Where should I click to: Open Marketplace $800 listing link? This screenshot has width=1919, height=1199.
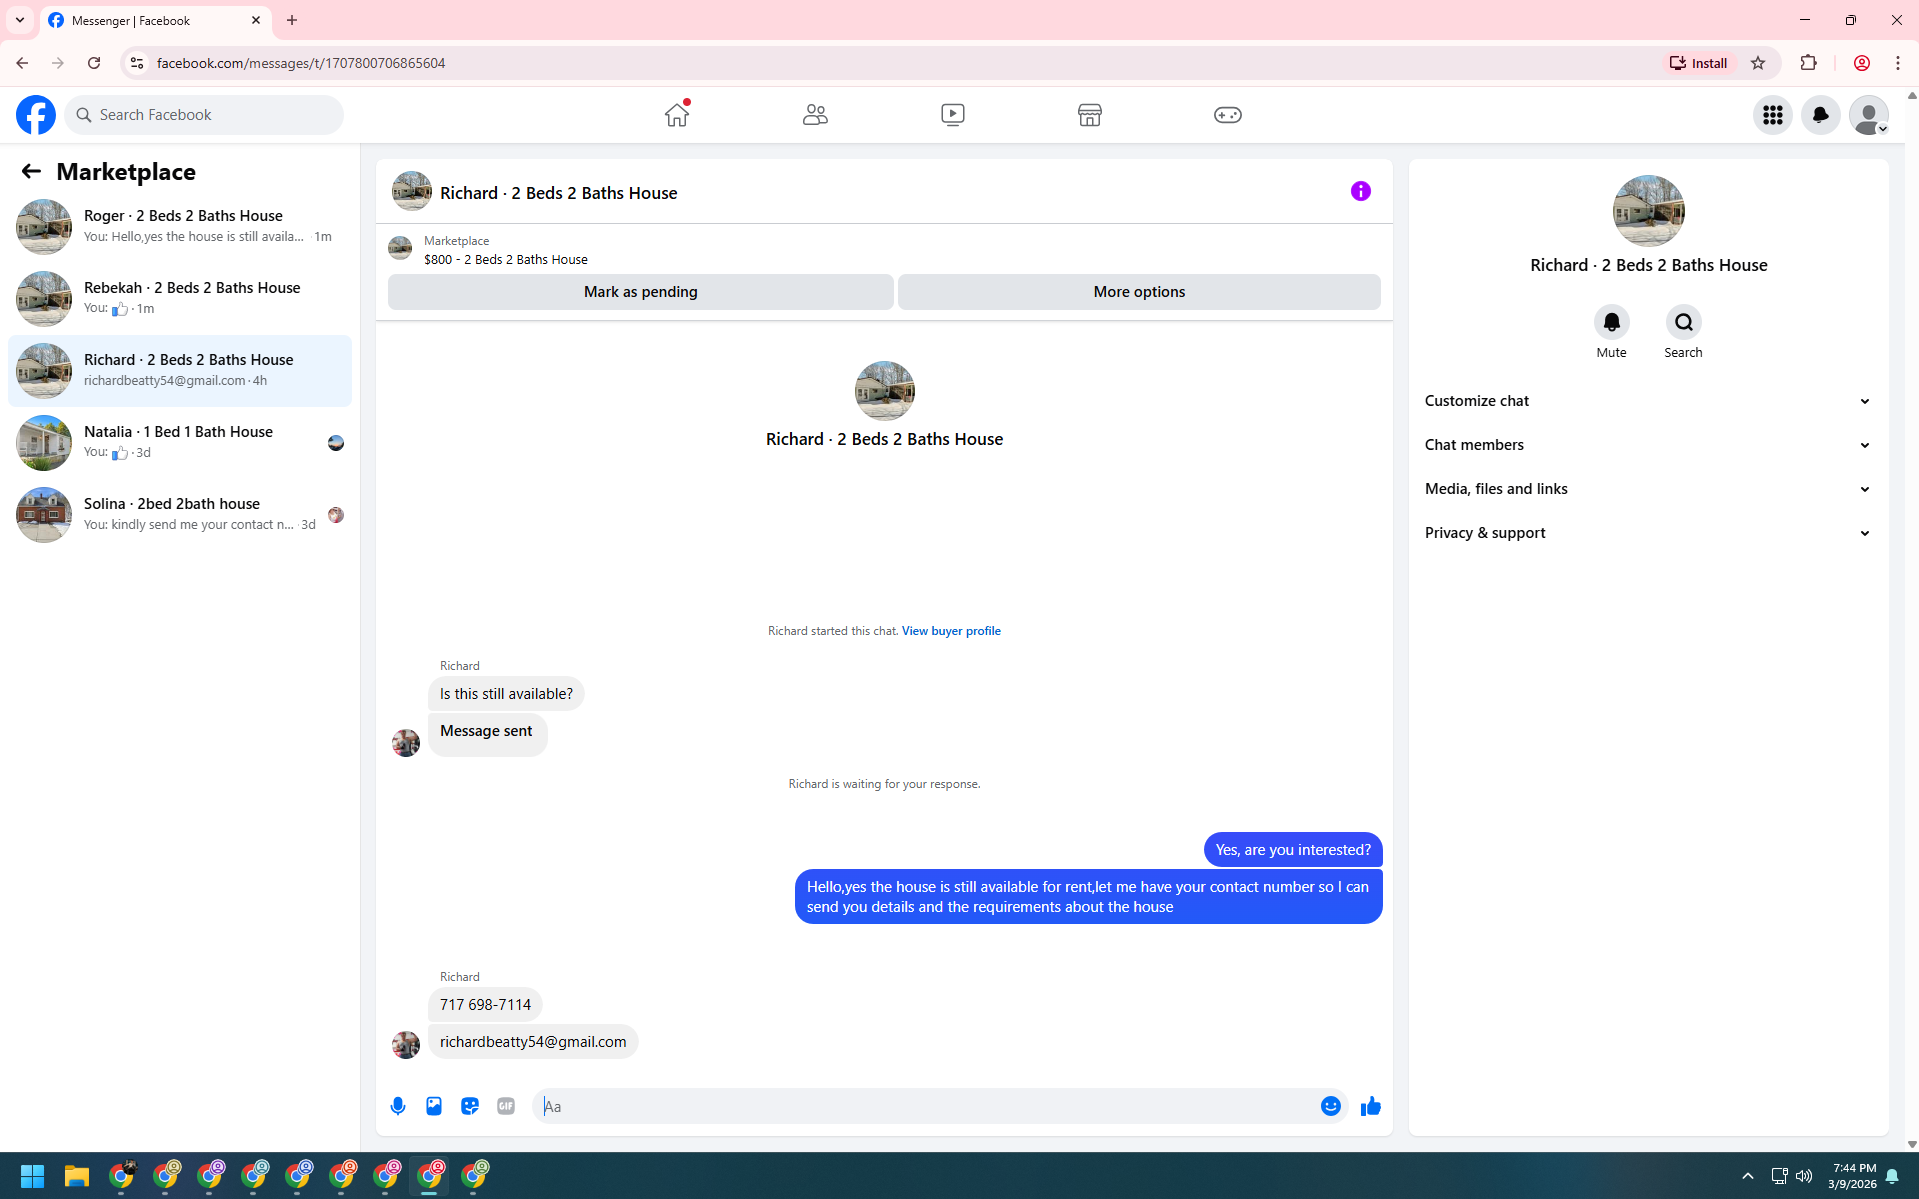505,260
